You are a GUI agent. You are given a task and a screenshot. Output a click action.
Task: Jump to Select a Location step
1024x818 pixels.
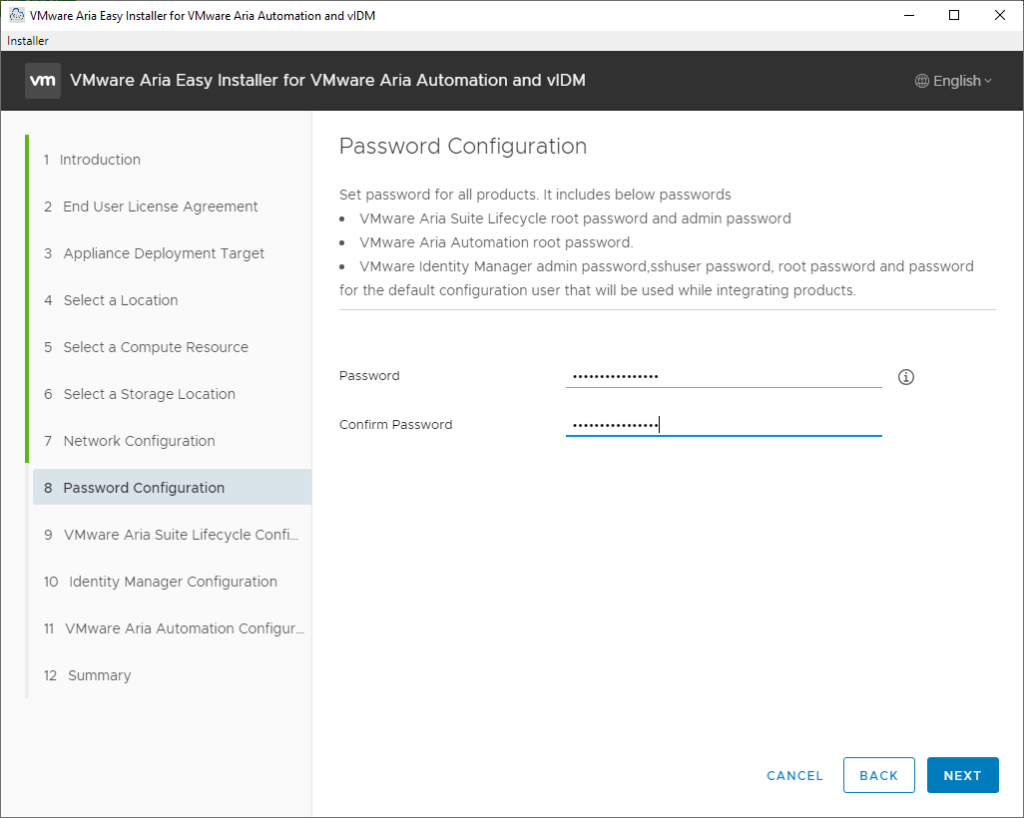(120, 301)
